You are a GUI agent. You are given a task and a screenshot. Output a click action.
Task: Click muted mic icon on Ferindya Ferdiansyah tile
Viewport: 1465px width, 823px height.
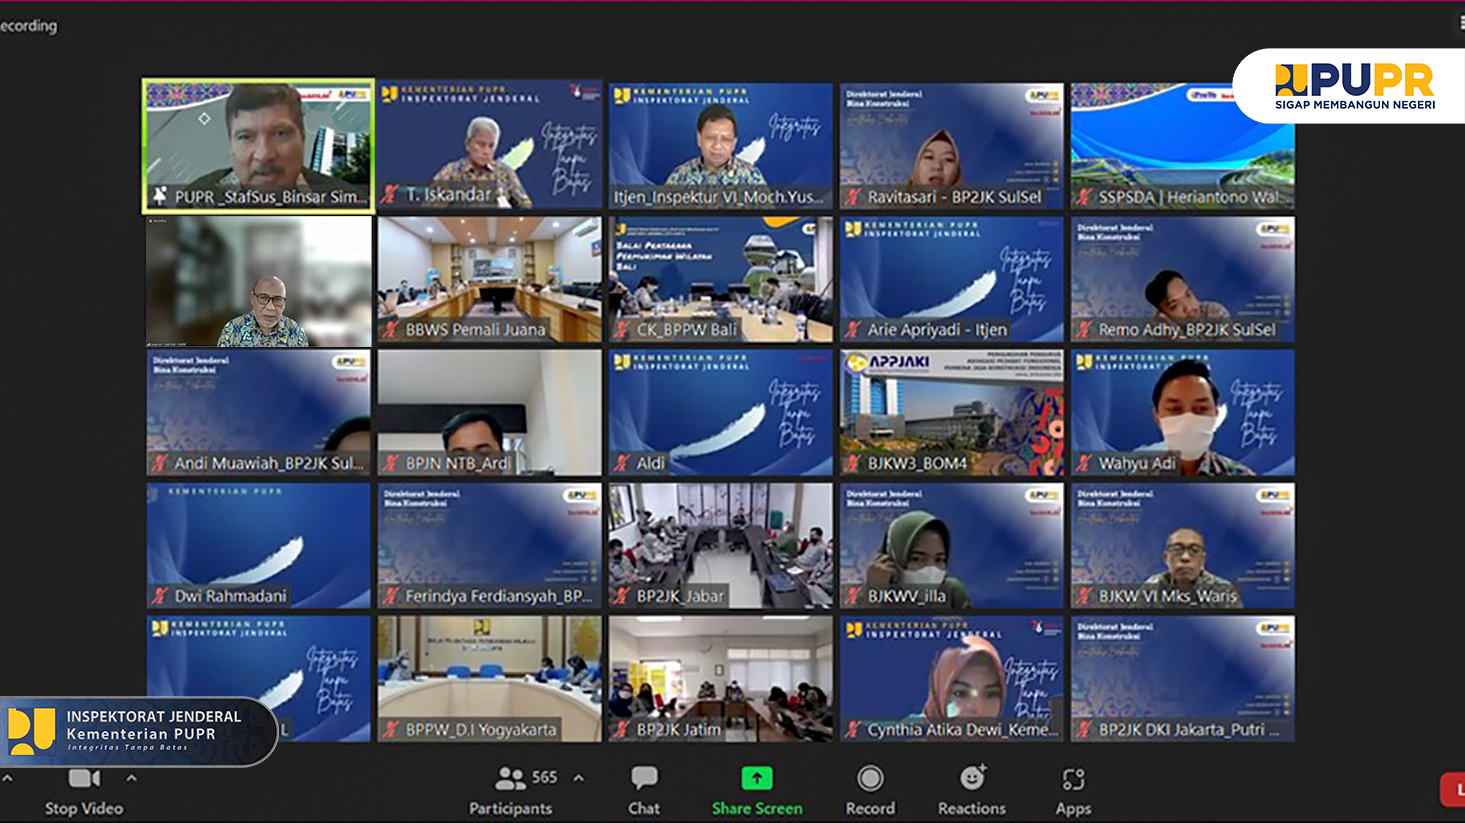(x=390, y=596)
